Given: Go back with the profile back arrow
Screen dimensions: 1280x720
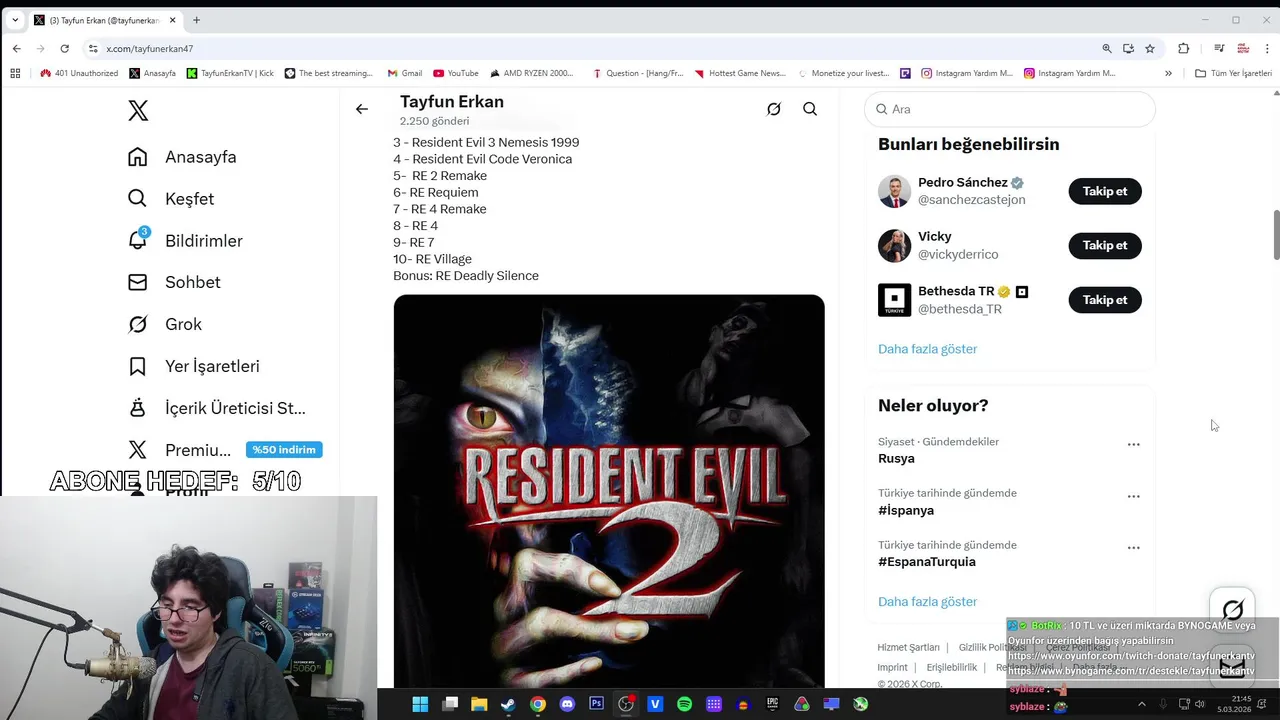Looking at the screenshot, I should point(362,109).
